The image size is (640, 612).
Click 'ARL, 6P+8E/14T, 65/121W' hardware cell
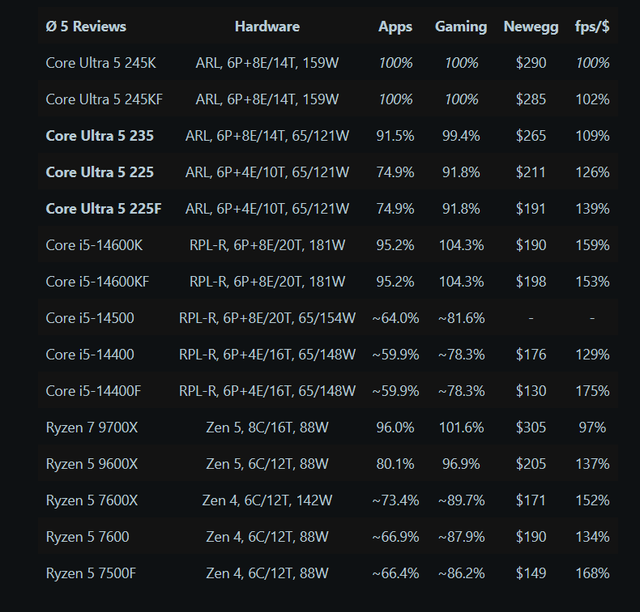click(267, 136)
